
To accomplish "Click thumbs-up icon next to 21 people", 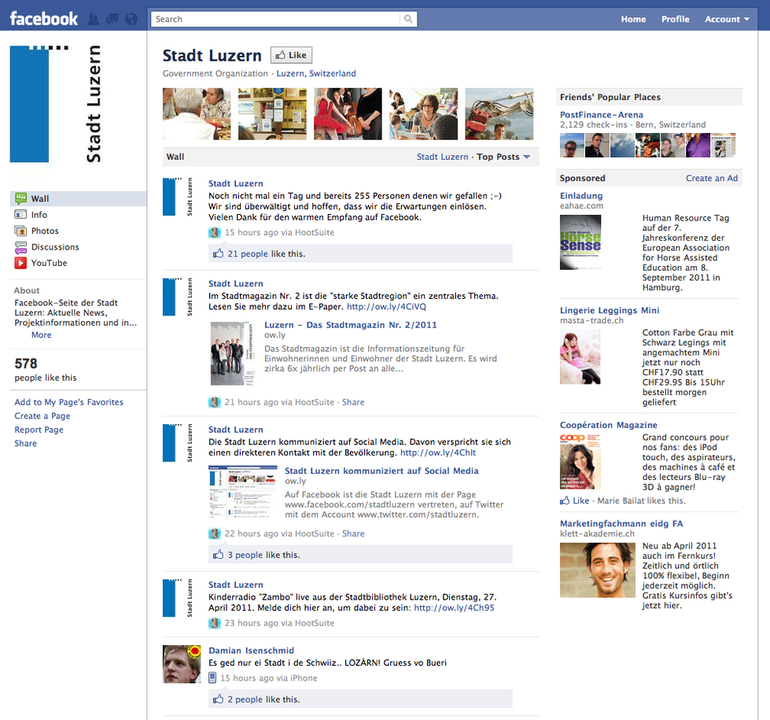I will coord(218,253).
